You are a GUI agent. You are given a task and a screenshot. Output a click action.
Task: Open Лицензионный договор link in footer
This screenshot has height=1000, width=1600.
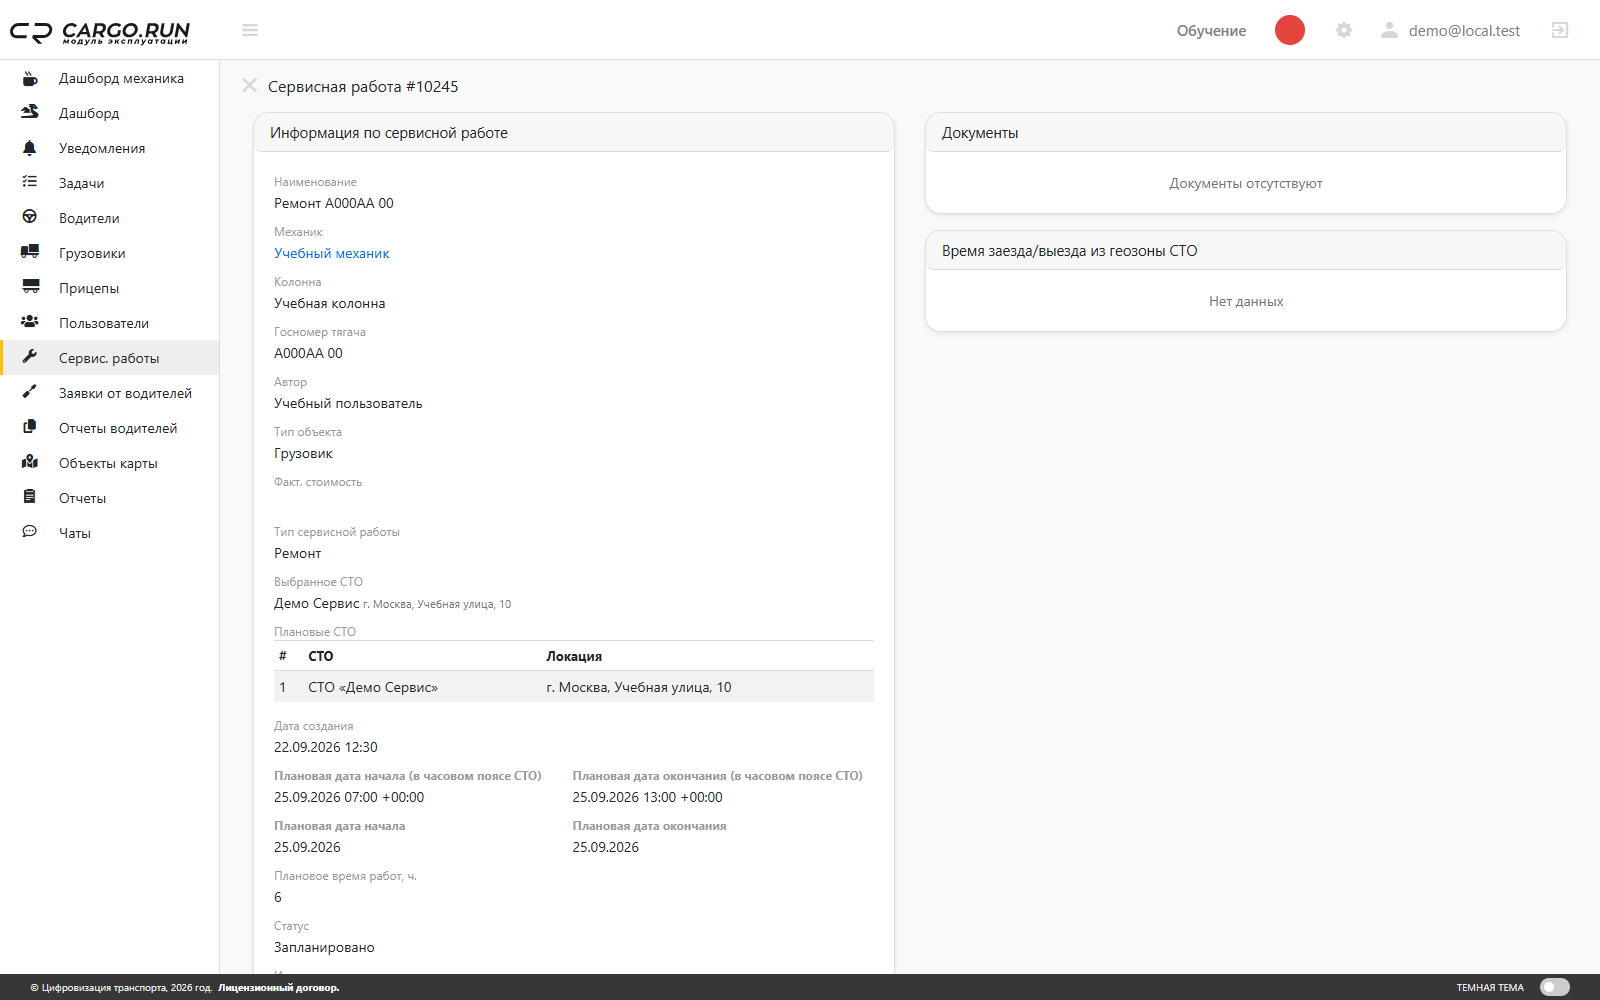pos(279,988)
